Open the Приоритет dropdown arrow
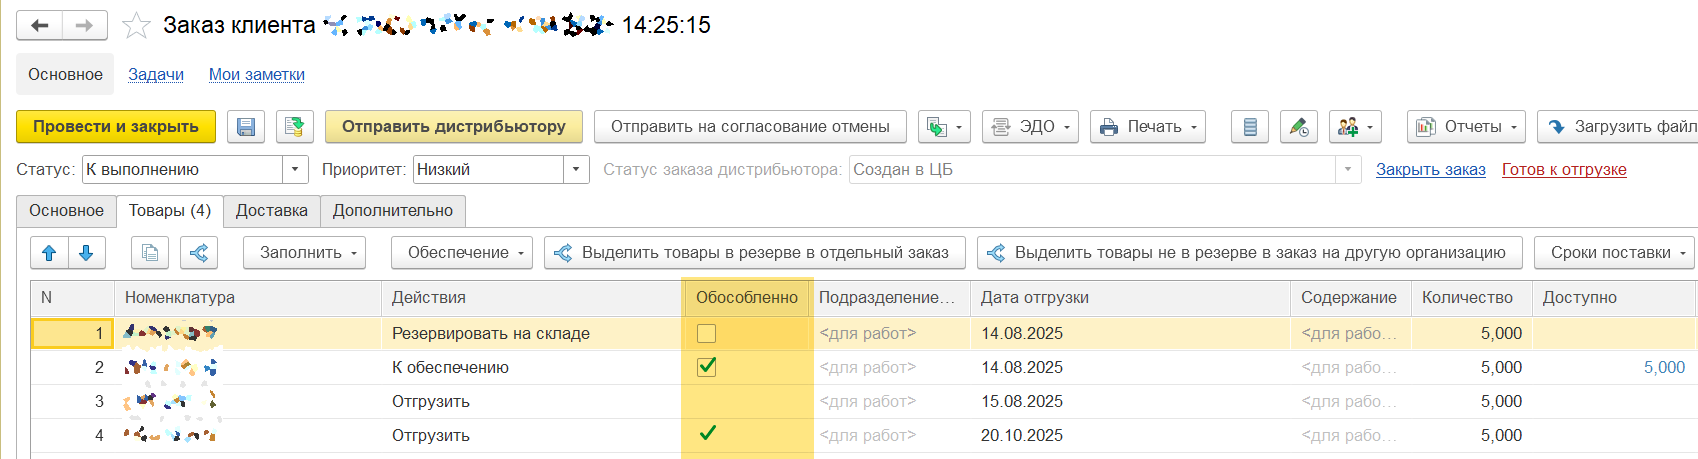 pos(576,170)
